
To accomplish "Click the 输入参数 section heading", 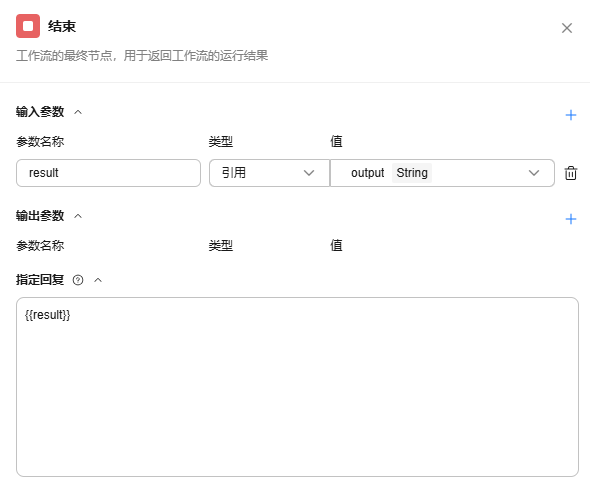I will coord(40,112).
